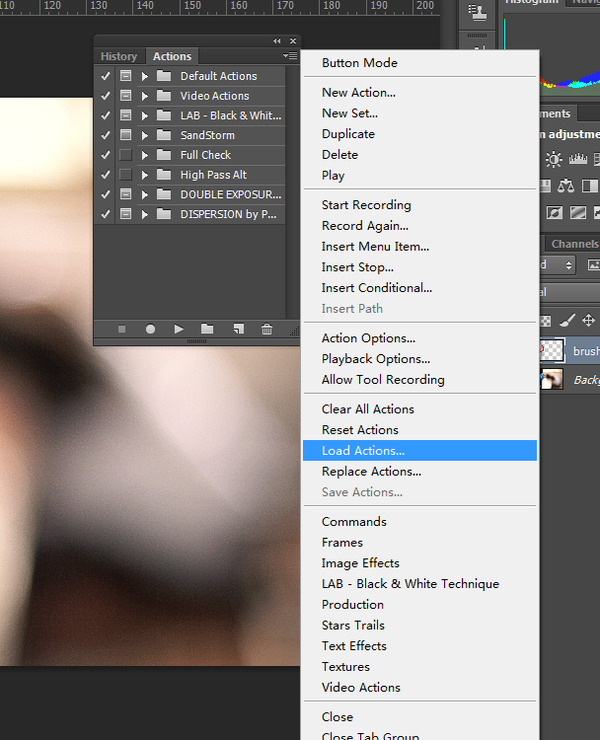This screenshot has width=600, height=740.
Task: Load the Text Effects action set
Action: click(420, 646)
